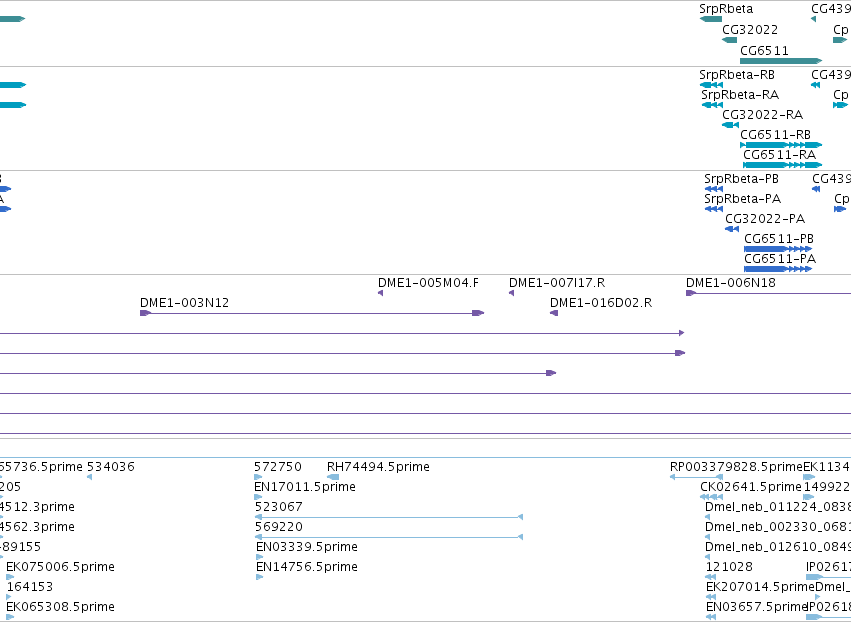
Task: Select the 569220 EST alignment
Action: click(389, 537)
